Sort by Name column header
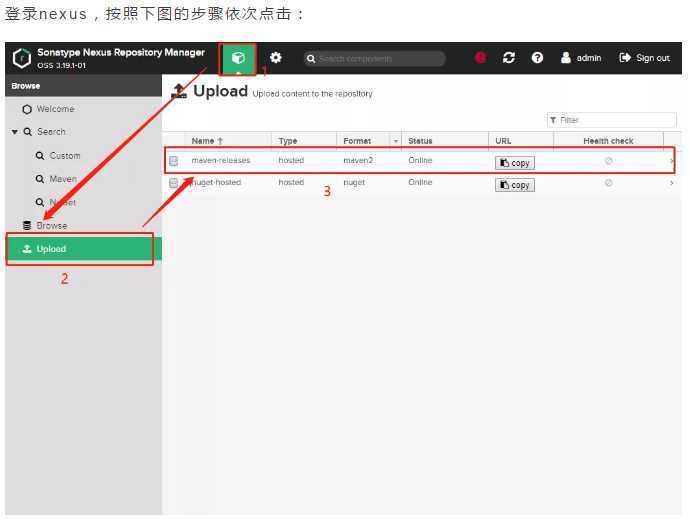This screenshot has height=525, width=690. click(228, 141)
